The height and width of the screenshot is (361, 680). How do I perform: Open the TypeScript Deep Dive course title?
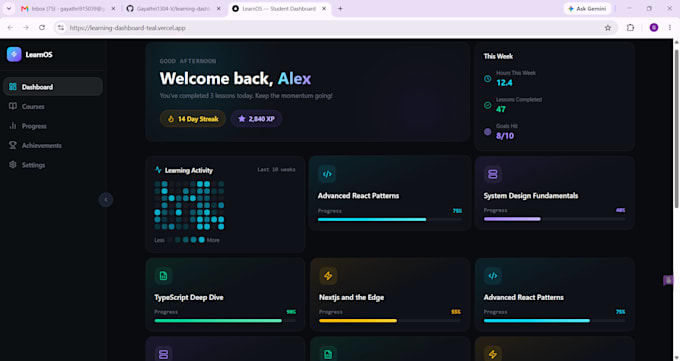pyautogui.click(x=189, y=297)
